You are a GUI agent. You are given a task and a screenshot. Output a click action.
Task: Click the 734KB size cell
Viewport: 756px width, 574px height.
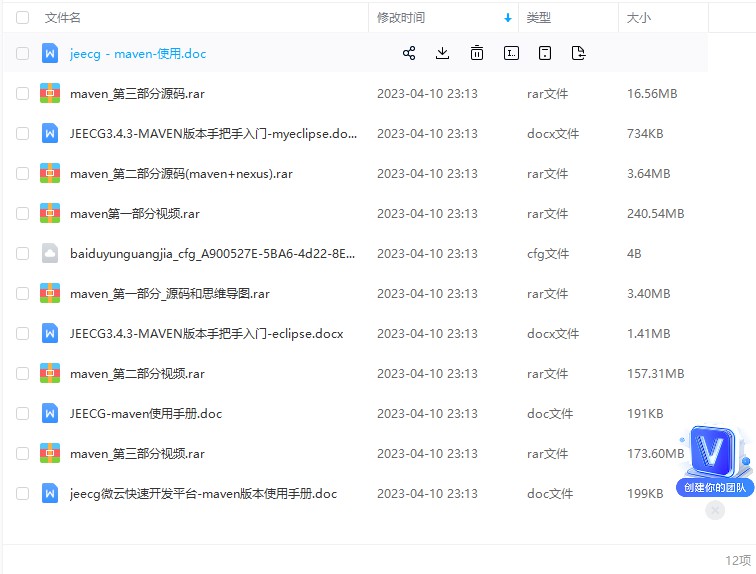coord(645,133)
